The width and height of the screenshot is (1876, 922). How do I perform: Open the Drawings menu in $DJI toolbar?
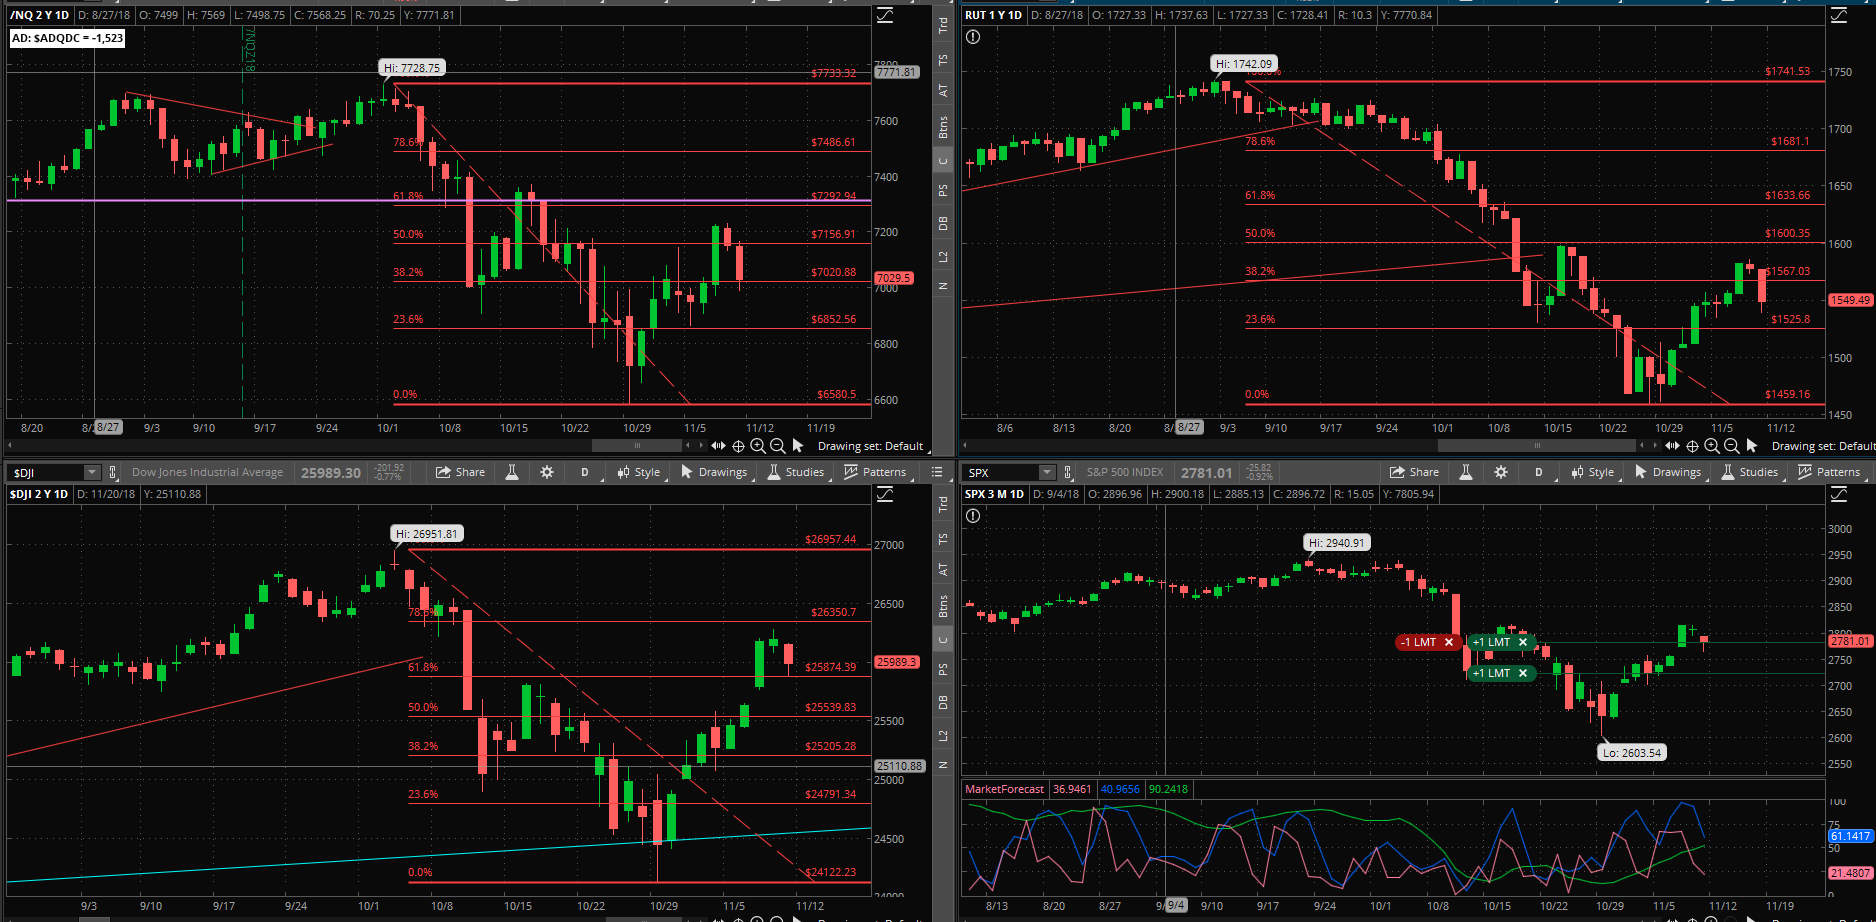[714, 472]
